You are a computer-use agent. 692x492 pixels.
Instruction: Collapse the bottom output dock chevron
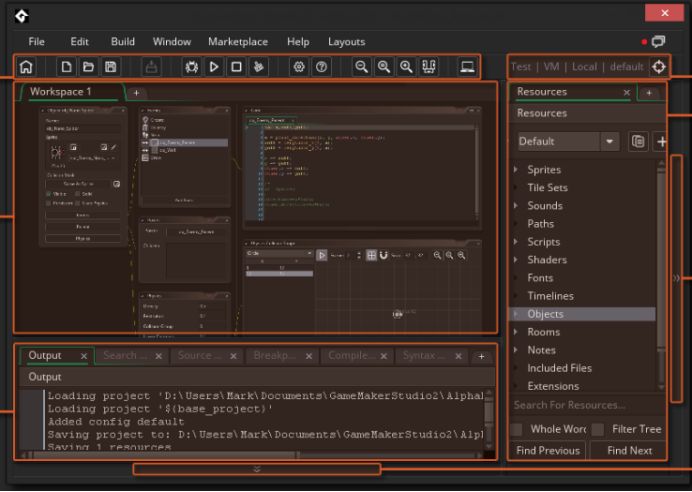click(257, 468)
